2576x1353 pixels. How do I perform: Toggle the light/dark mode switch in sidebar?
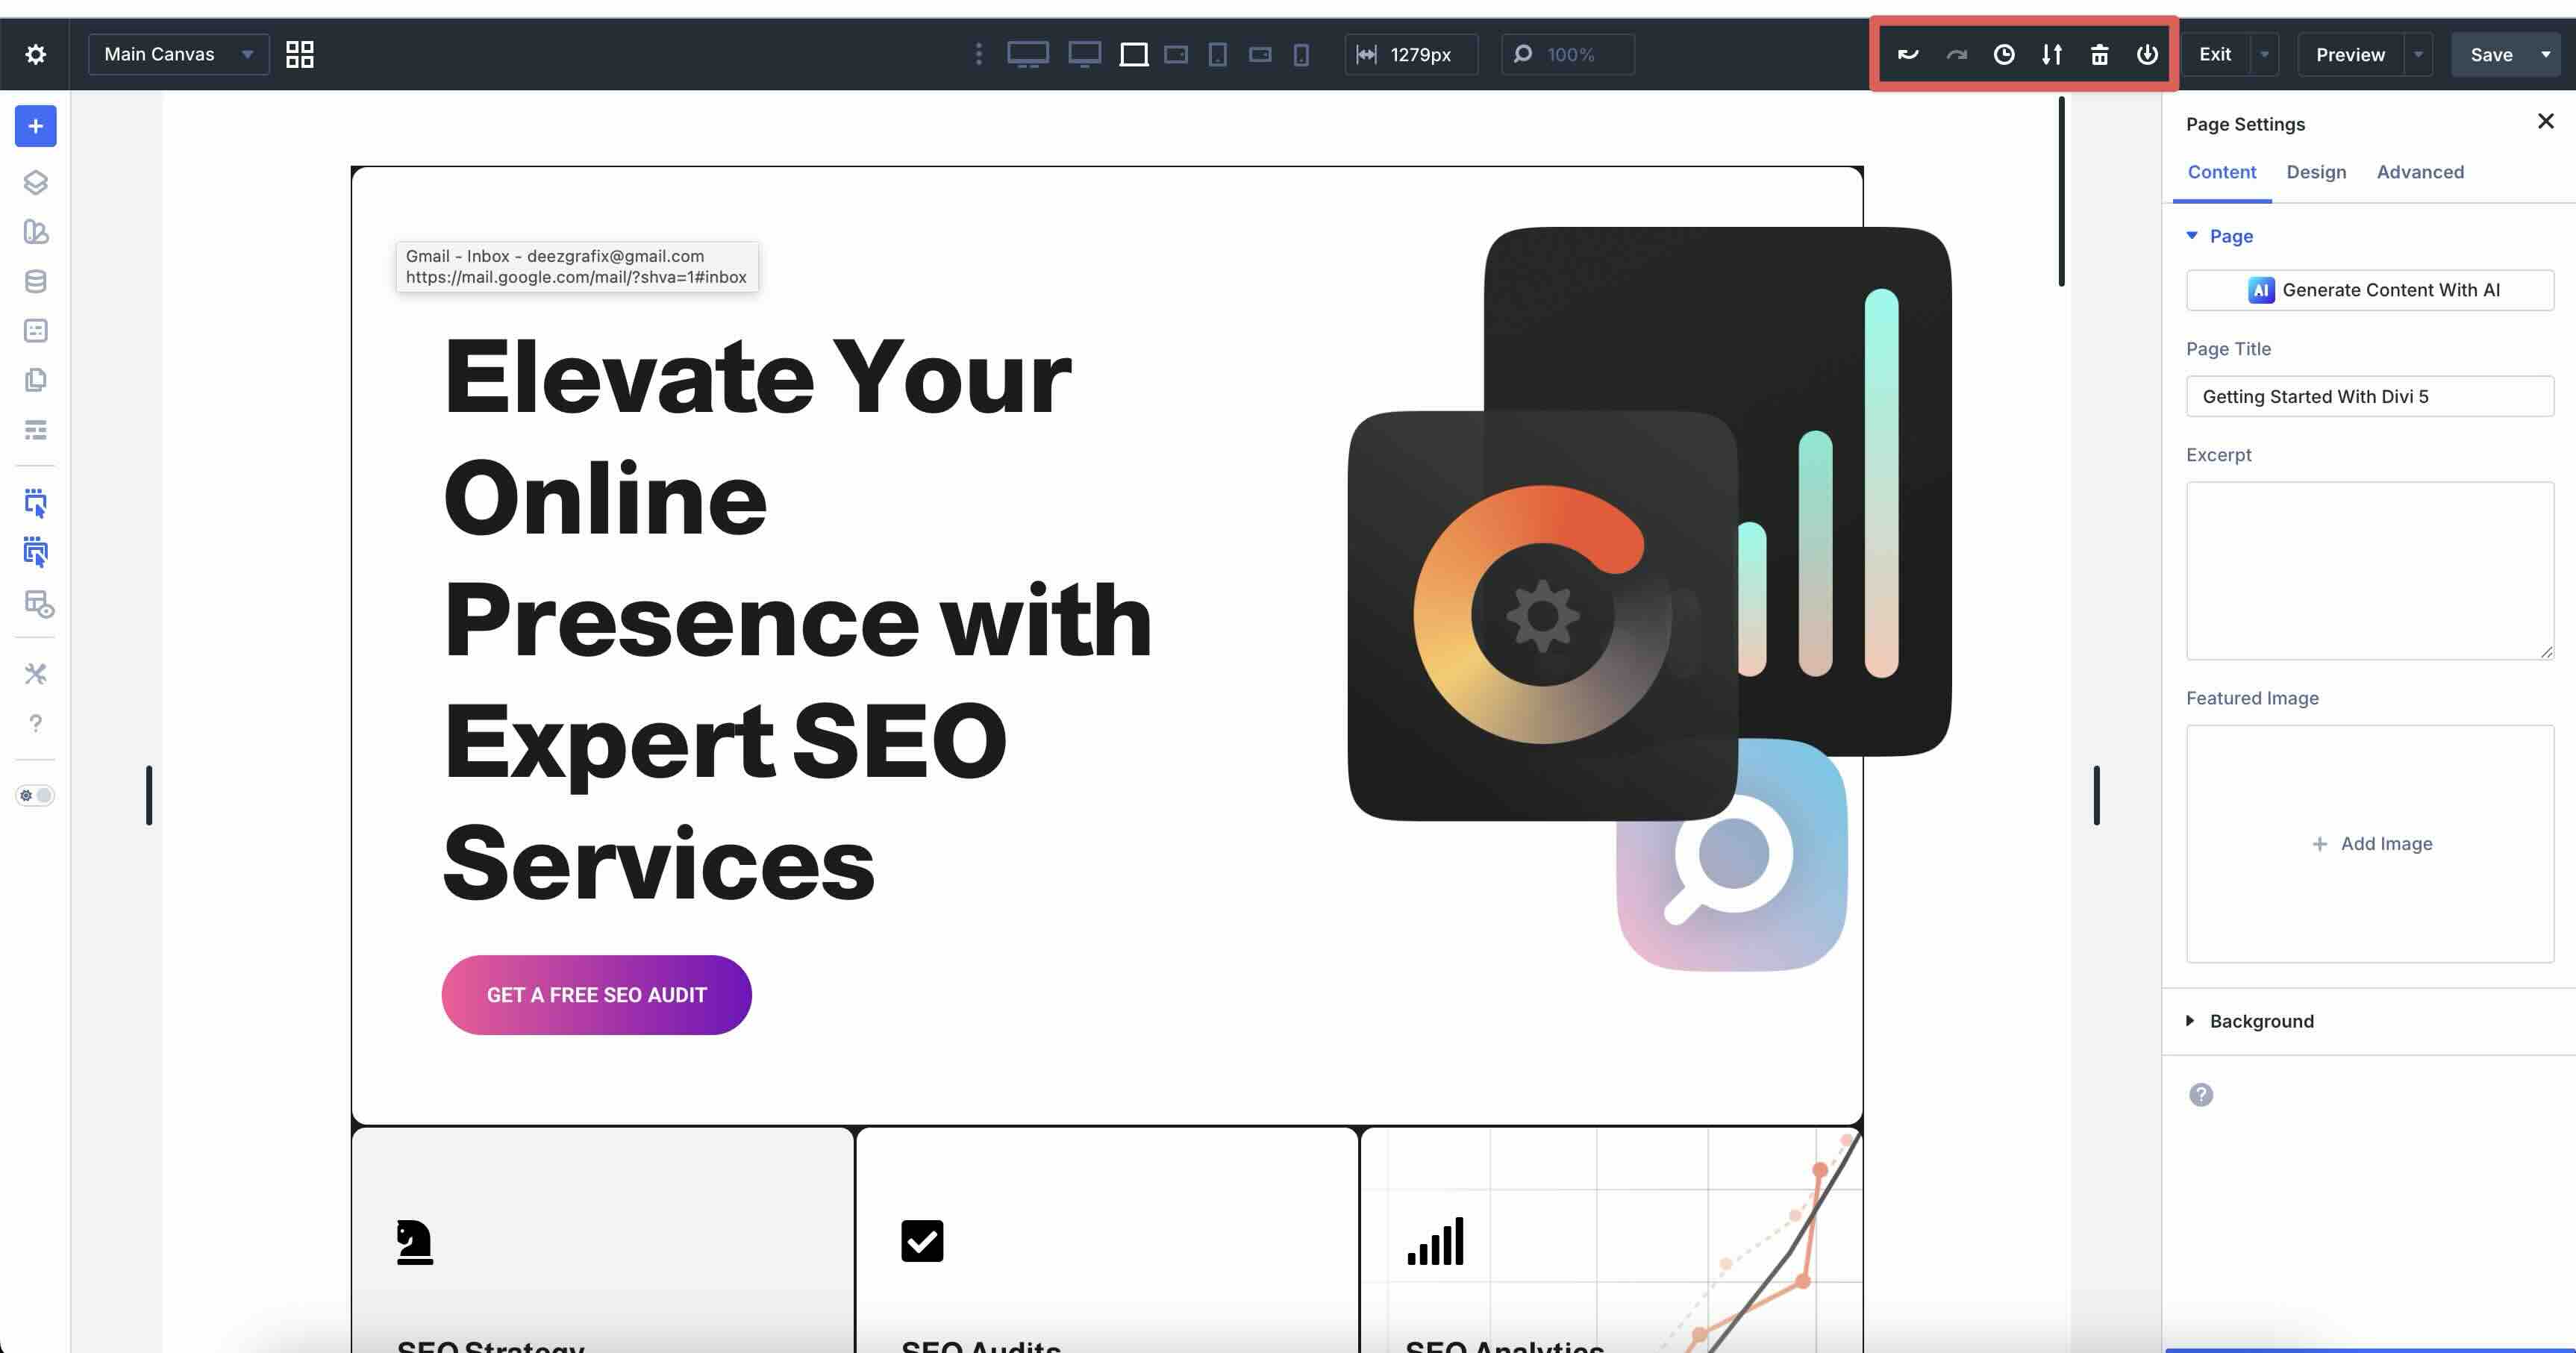[35, 795]
